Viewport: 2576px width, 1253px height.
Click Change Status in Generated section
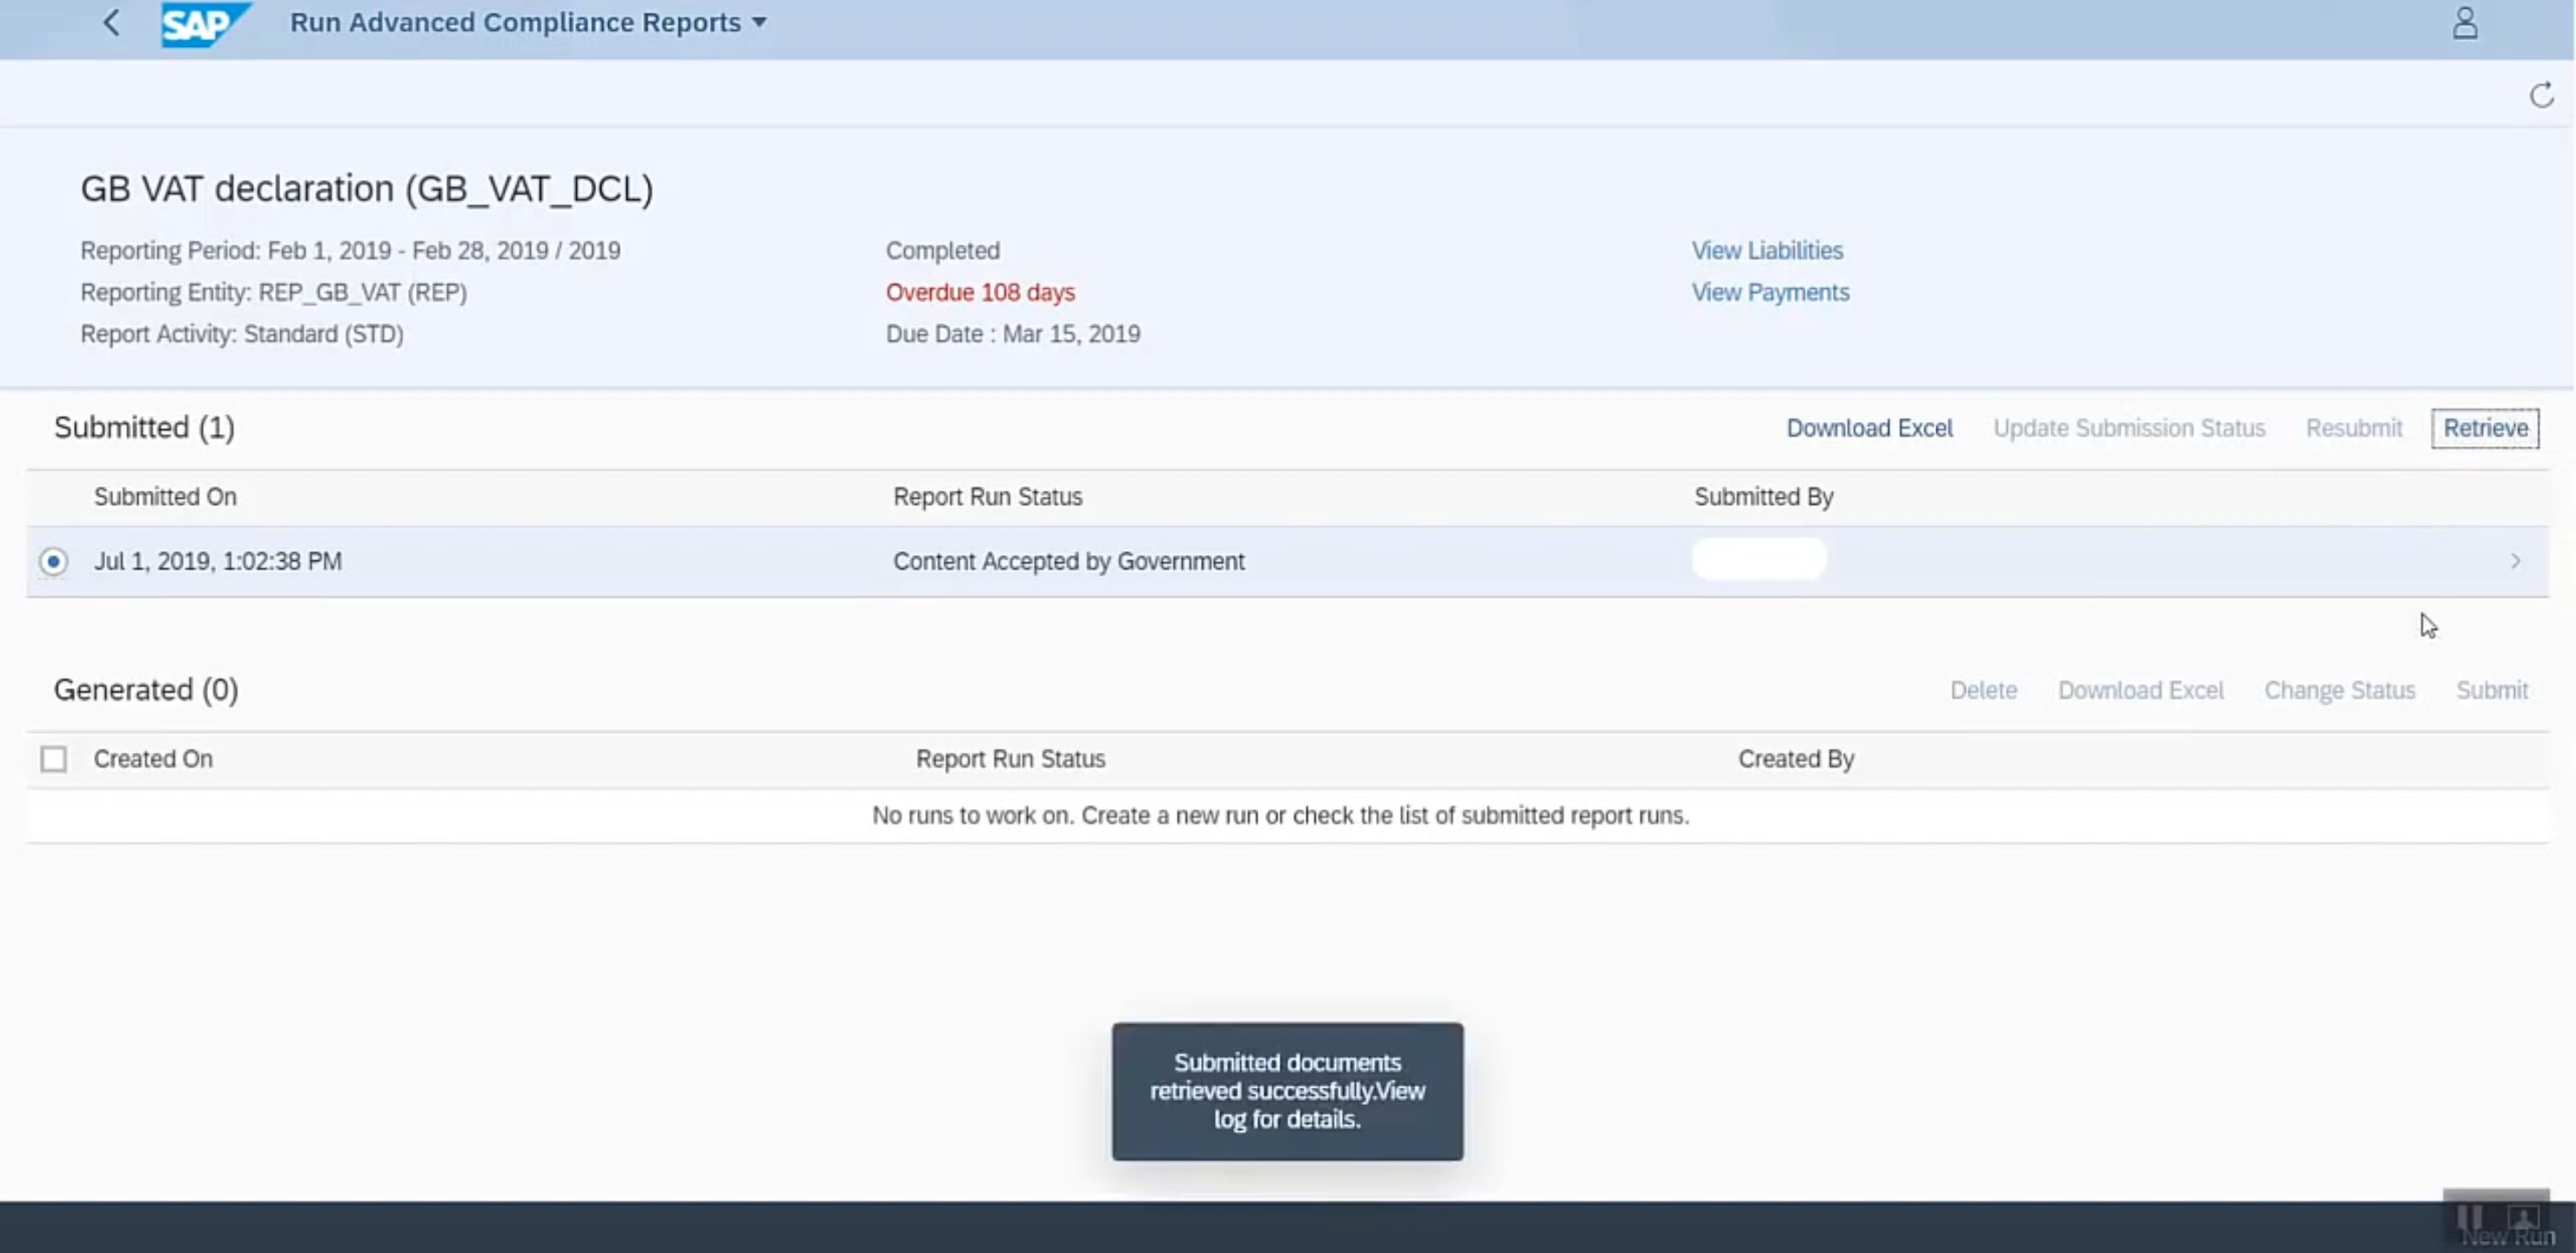[x=2339, y=691]
